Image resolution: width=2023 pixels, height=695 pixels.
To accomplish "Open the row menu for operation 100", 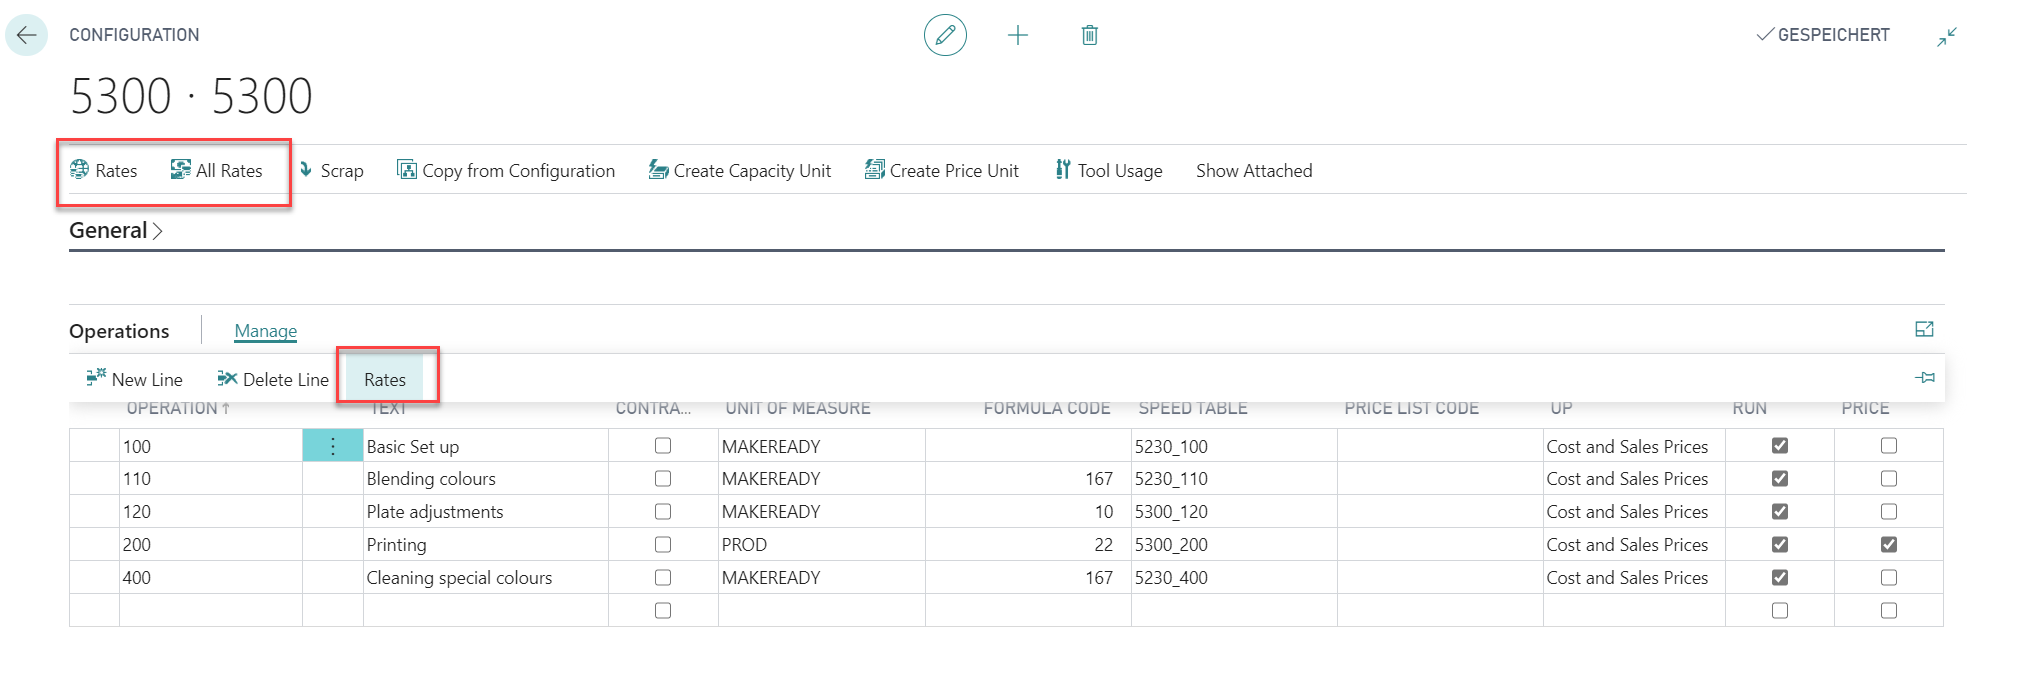I will click(333, 446).
